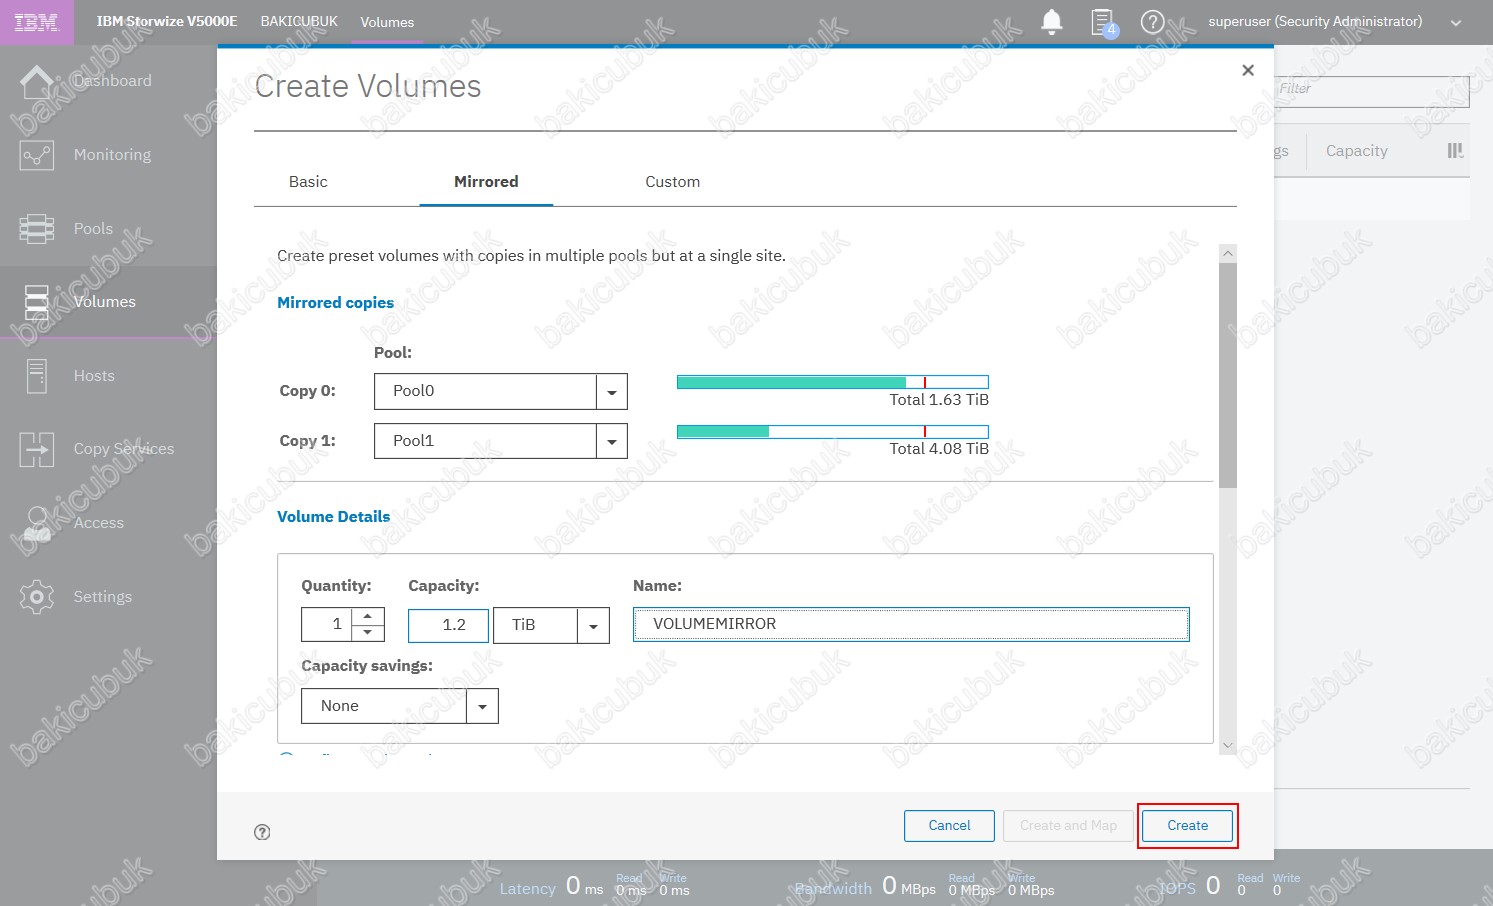Click the Bandwidth performance label
Viewport: 1493px width, 906px height.
click(834, 889)
